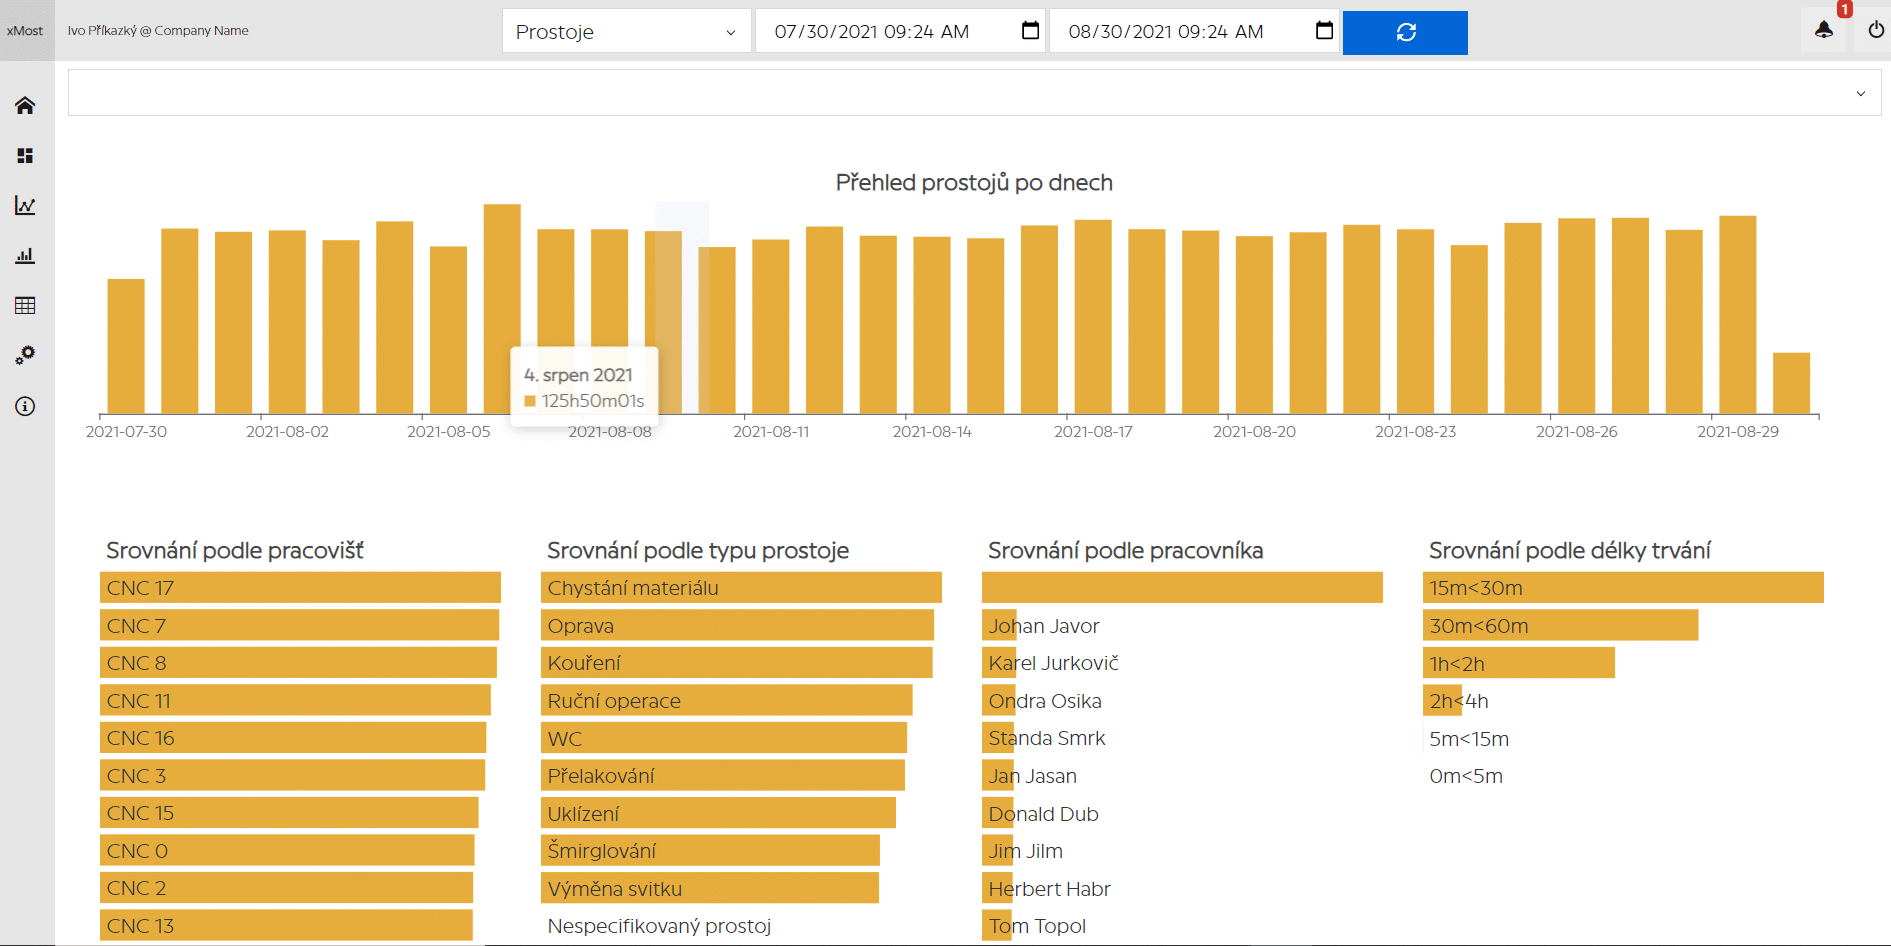This screenshot has width=1891, height=946.
Task: Select the Ruční operace downtime bar
Action: [726, 700]
